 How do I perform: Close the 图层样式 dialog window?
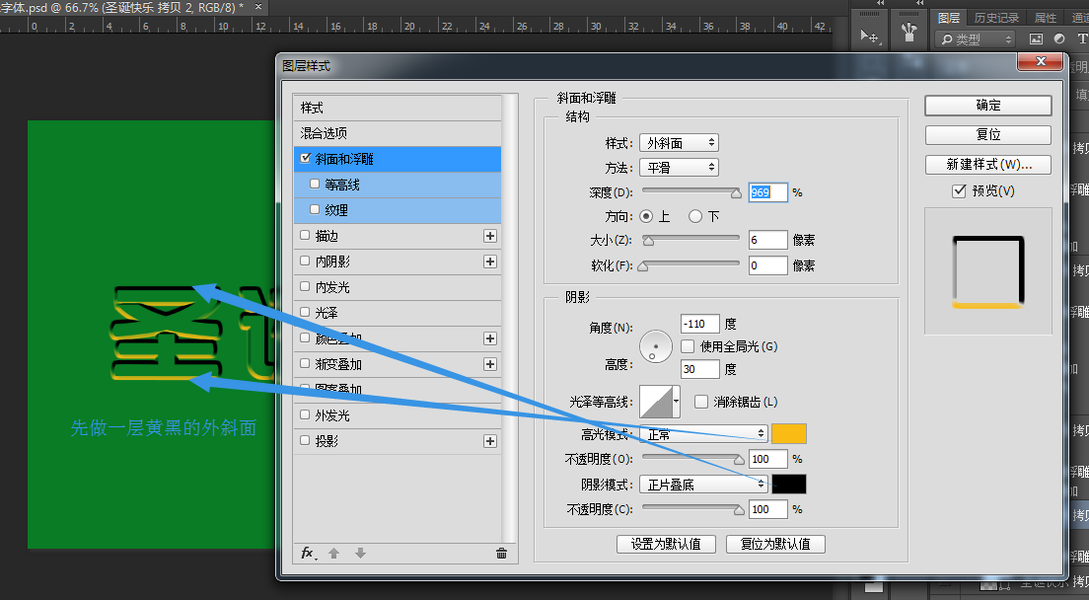(x=1040, y=61)
